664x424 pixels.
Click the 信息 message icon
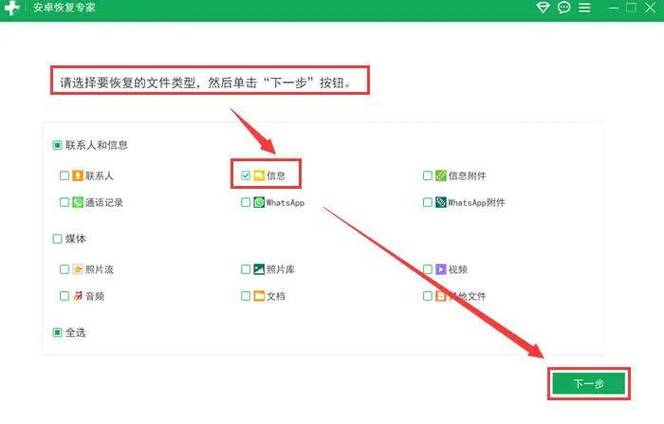(x=259, y=175)
